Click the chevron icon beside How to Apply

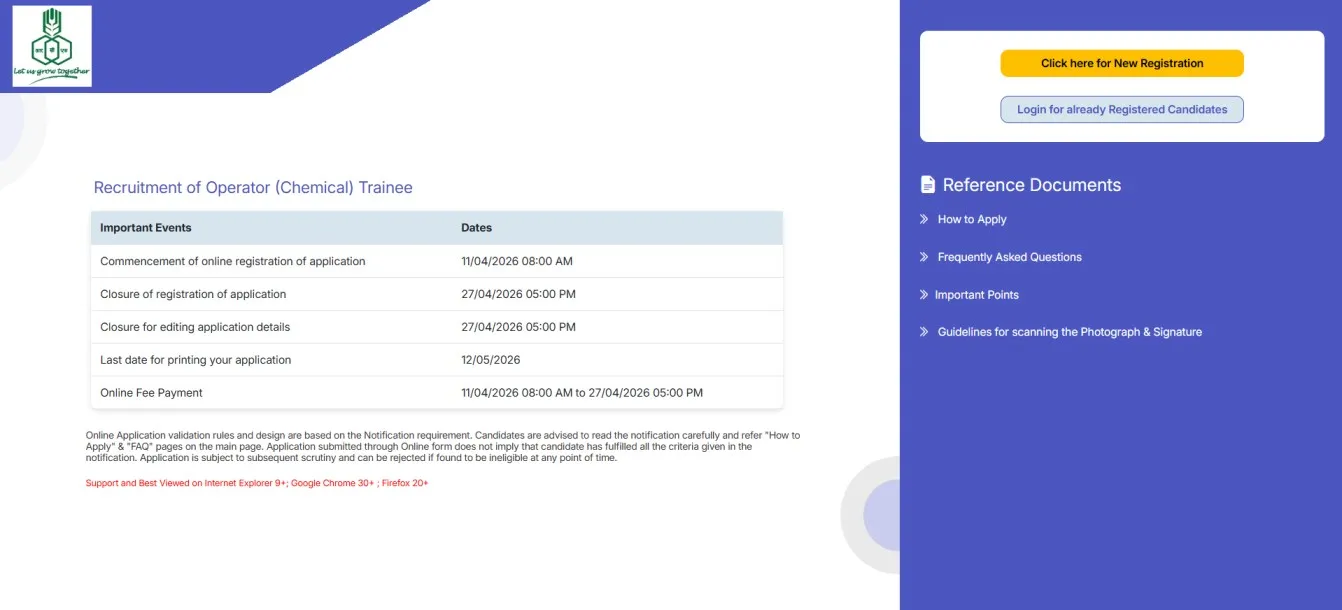tap(924, 219)
